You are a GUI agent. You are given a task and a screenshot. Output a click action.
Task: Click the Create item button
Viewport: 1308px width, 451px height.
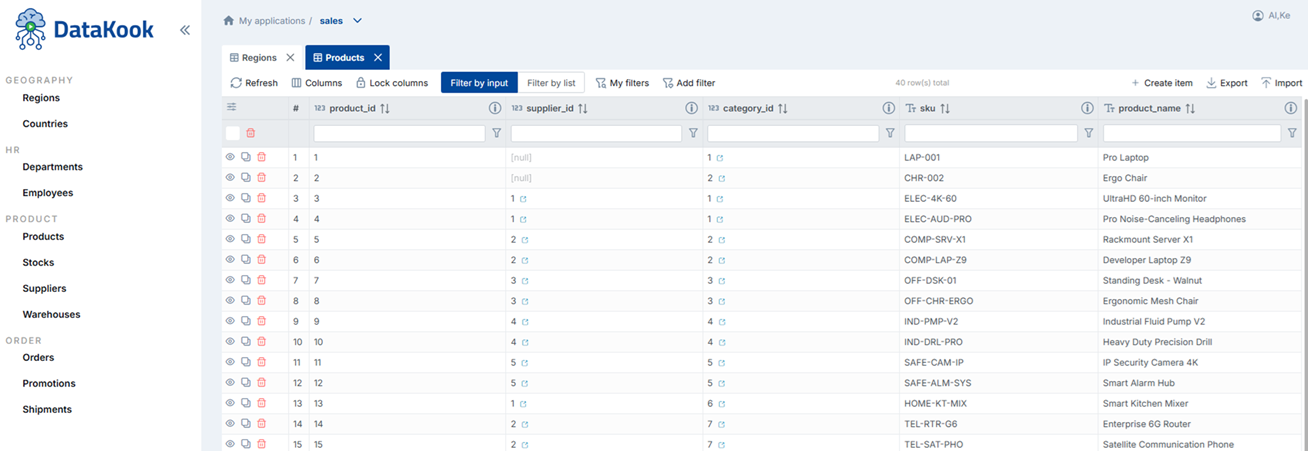(x=1161, y=83)
